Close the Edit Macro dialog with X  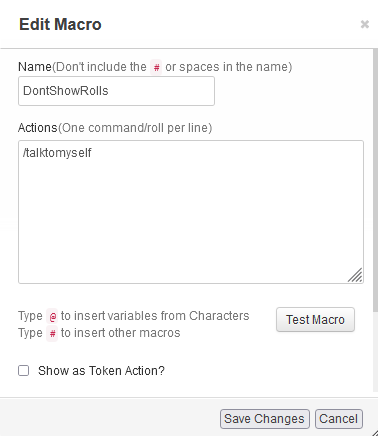365,24
